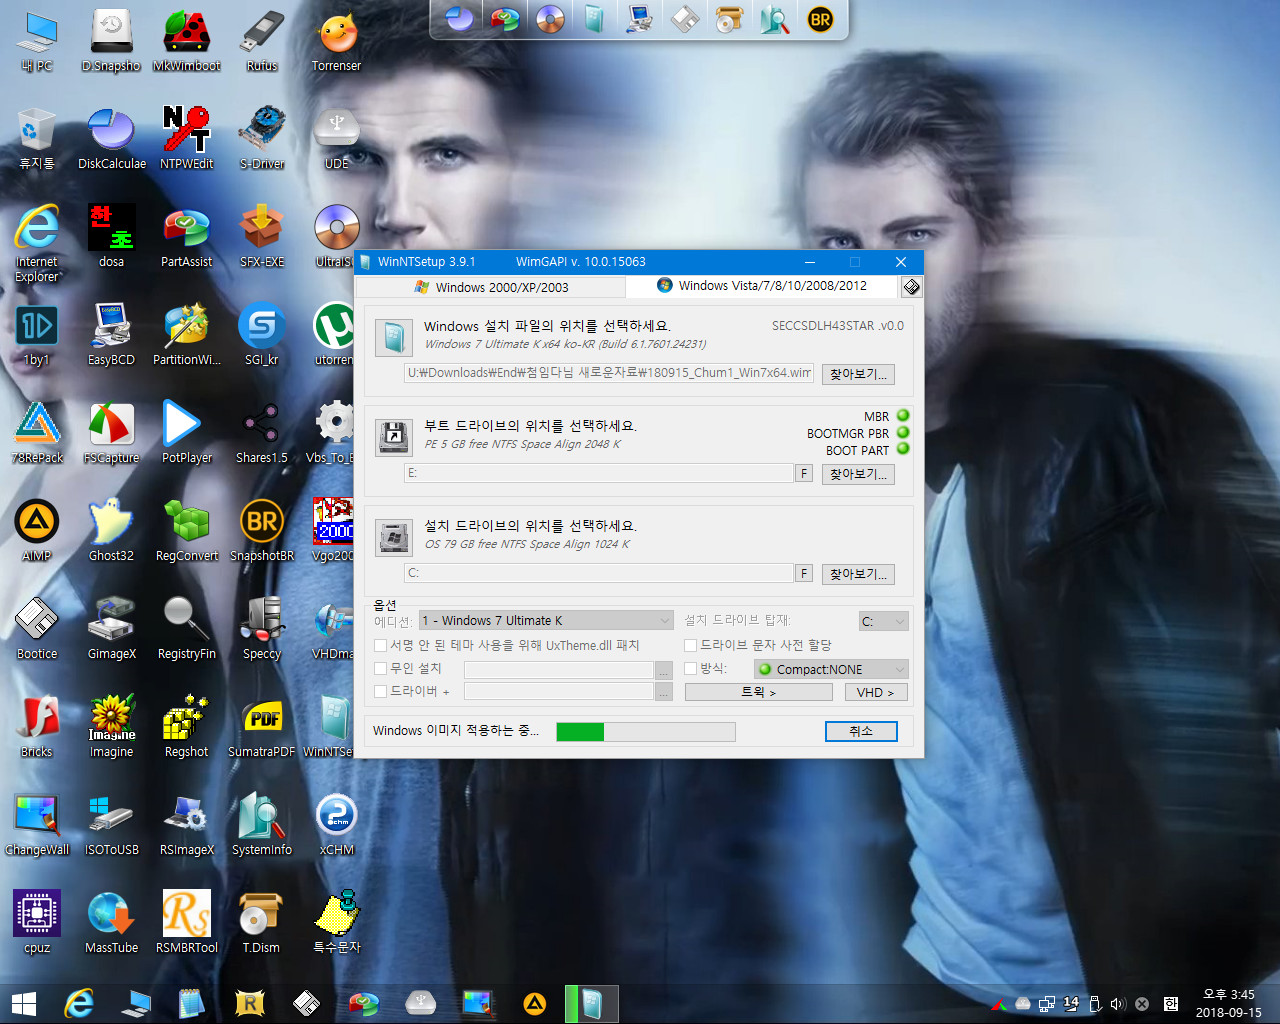Click the WIM file path input field
Viewport: 1280px width, 1024px height.
point(609,373)
